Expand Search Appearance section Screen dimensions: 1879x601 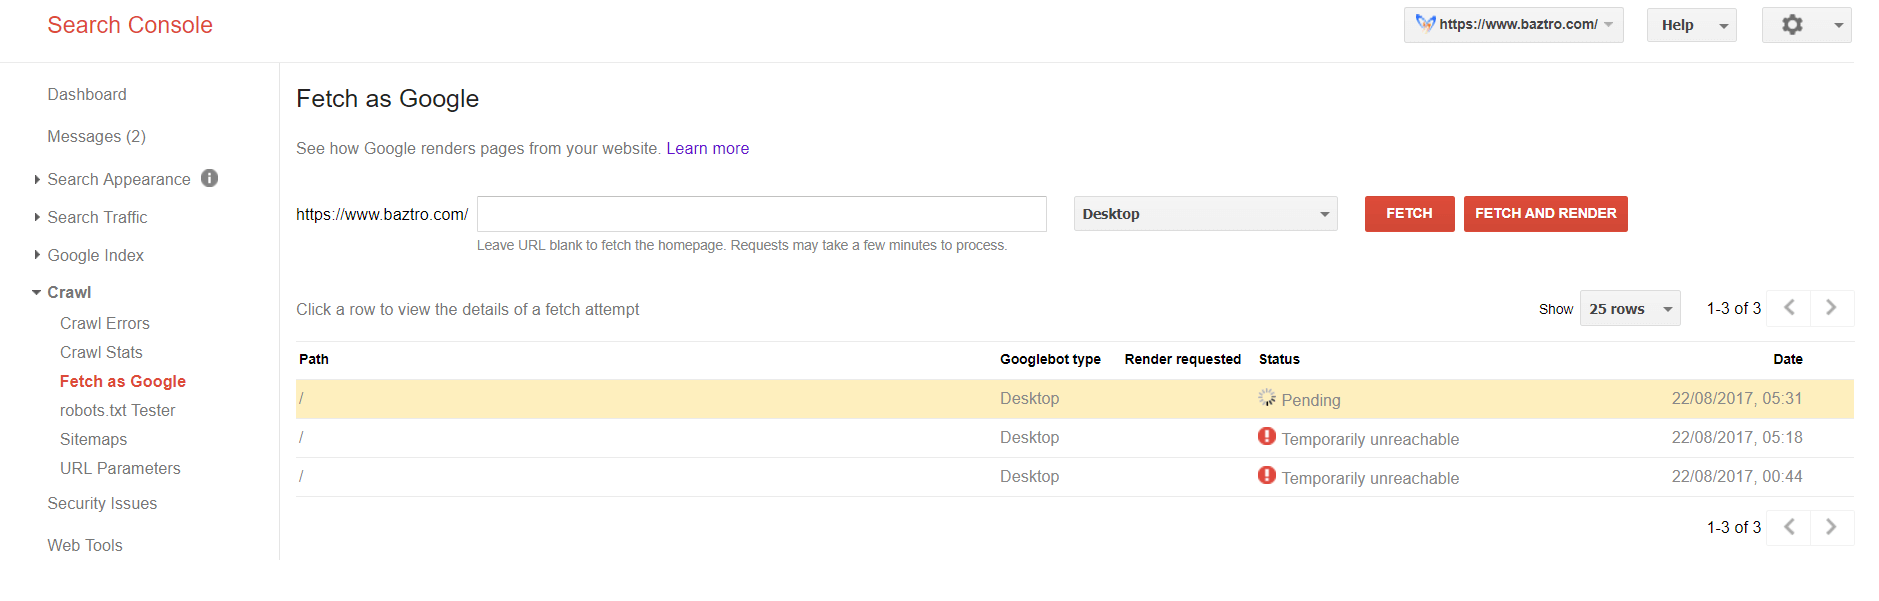tap(37, 179)
